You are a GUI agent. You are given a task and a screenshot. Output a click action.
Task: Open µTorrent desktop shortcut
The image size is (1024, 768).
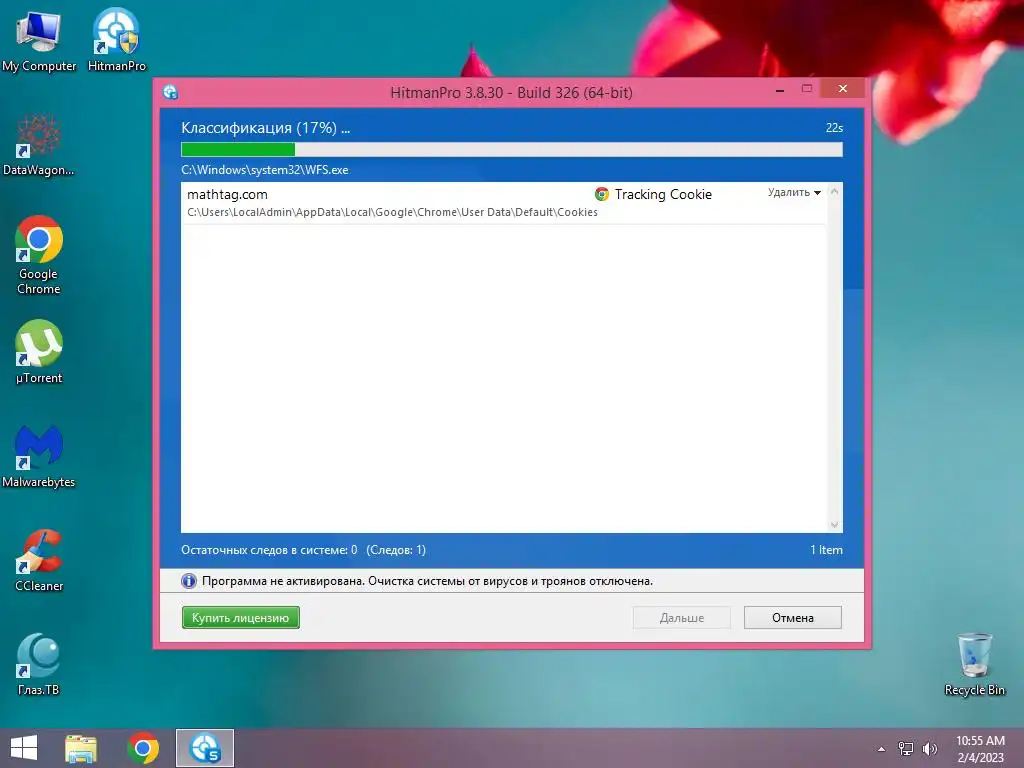tap(39, 351)
